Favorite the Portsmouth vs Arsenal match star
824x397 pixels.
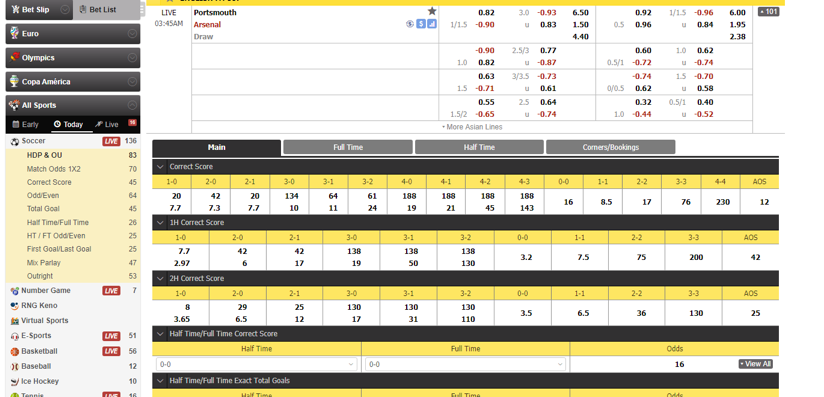coord(432,11)
